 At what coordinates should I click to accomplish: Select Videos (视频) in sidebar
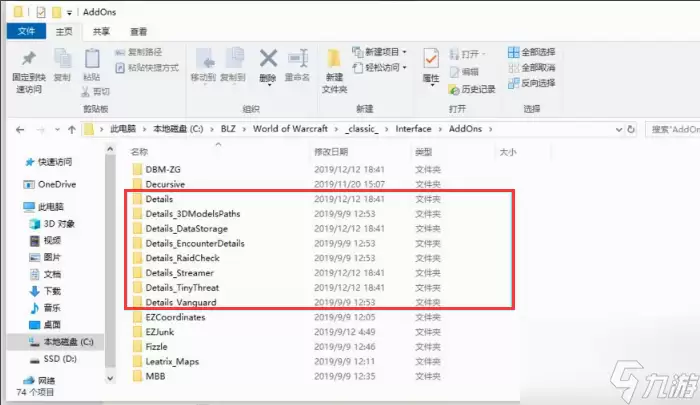pyautogui.click(x=45, y=241)
